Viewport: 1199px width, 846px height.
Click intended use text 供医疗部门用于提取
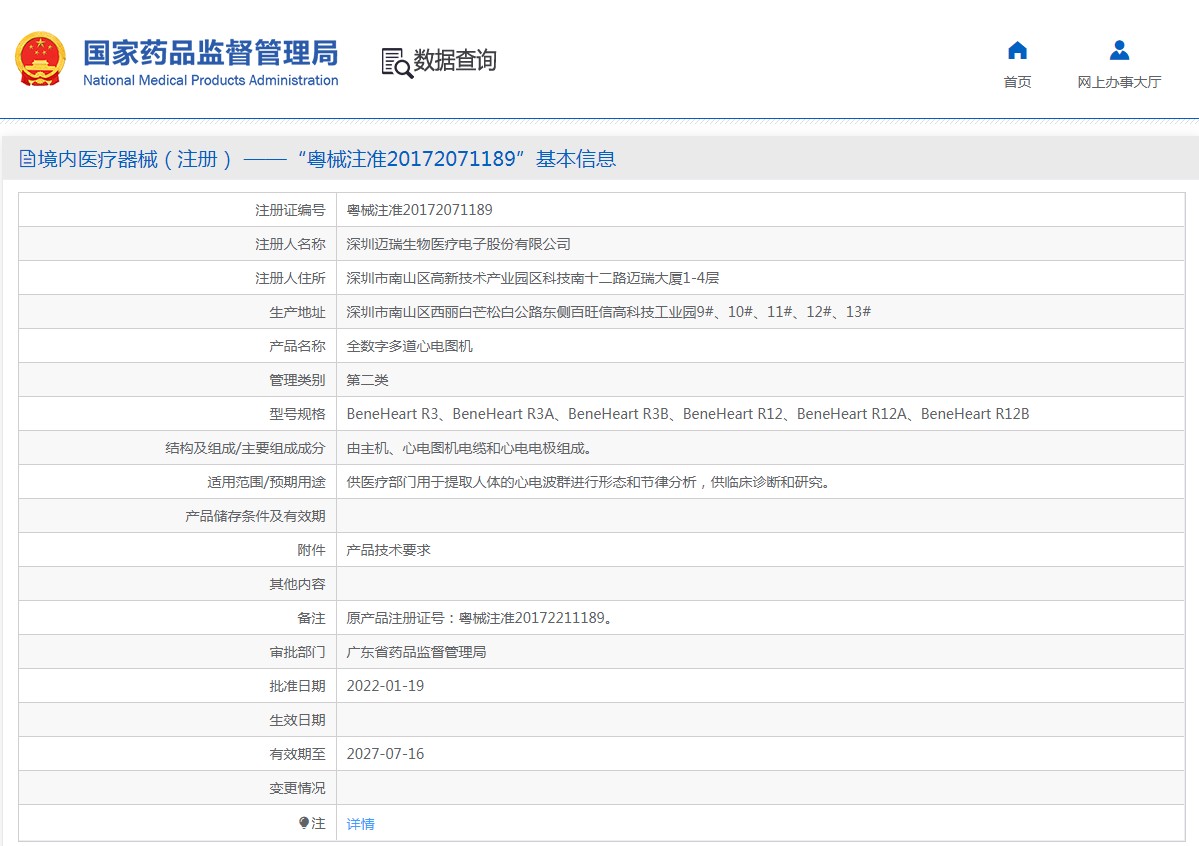(588, 482)
